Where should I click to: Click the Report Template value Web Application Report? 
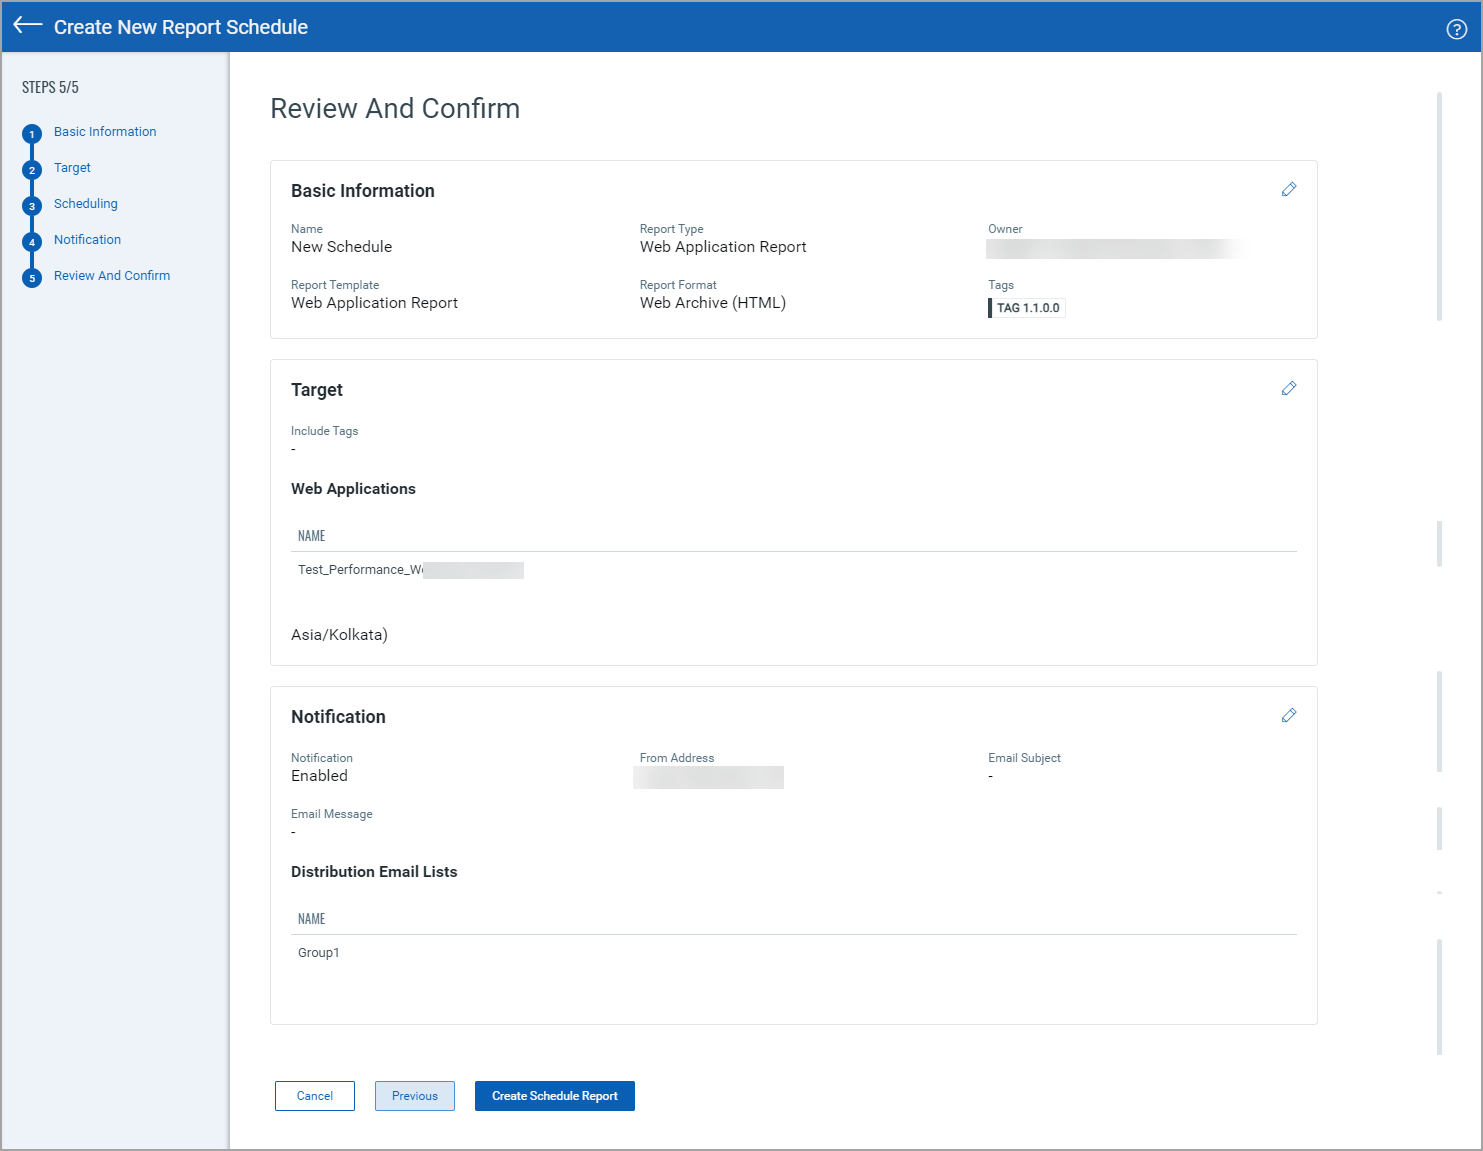point(374,303)
